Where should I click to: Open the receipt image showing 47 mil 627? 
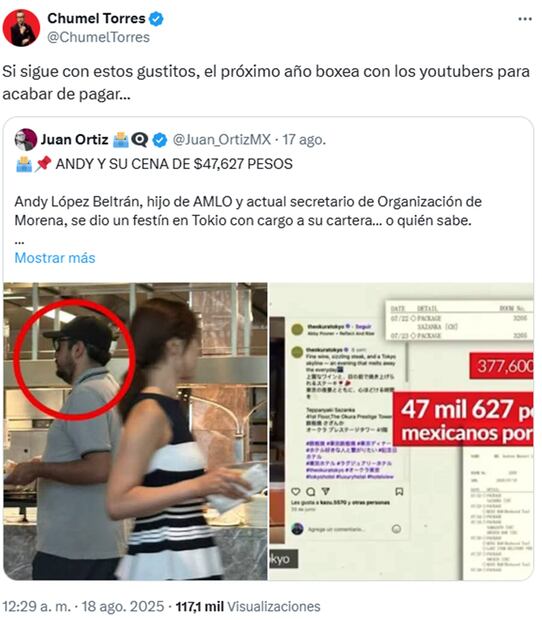(x=401, y=431)
